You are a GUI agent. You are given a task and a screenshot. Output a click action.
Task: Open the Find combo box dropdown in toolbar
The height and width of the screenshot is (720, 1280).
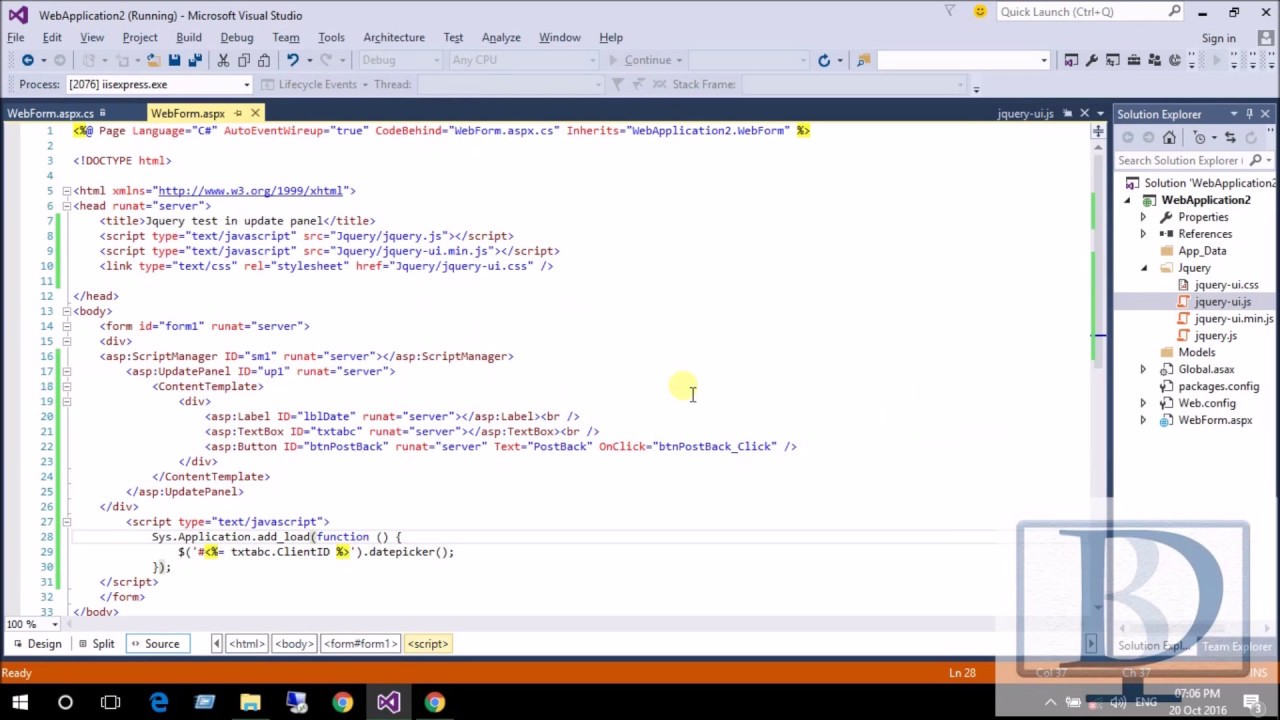point(1043,60)
